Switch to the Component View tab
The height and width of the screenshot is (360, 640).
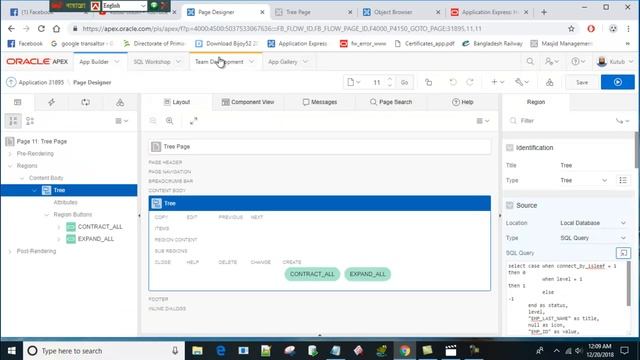click(248, 102)
